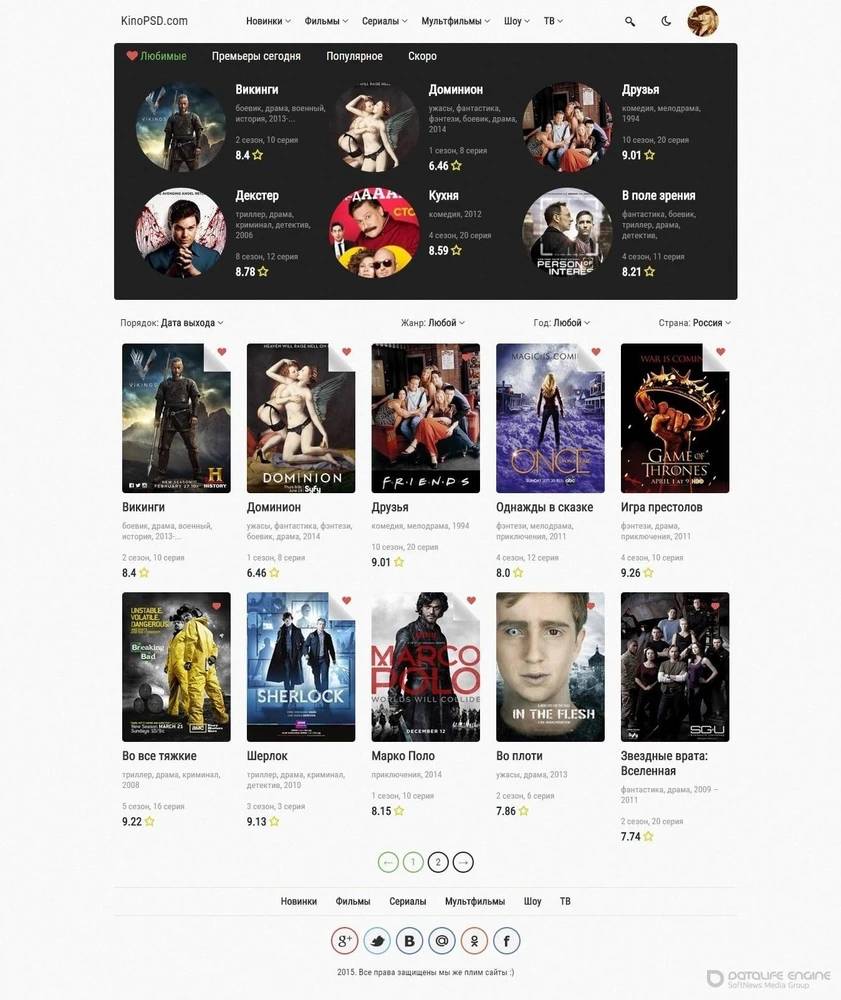The width and height of the screenshot is (841, 1000).
Task: Open the Twitter social icon
Action: coord(377,941)
